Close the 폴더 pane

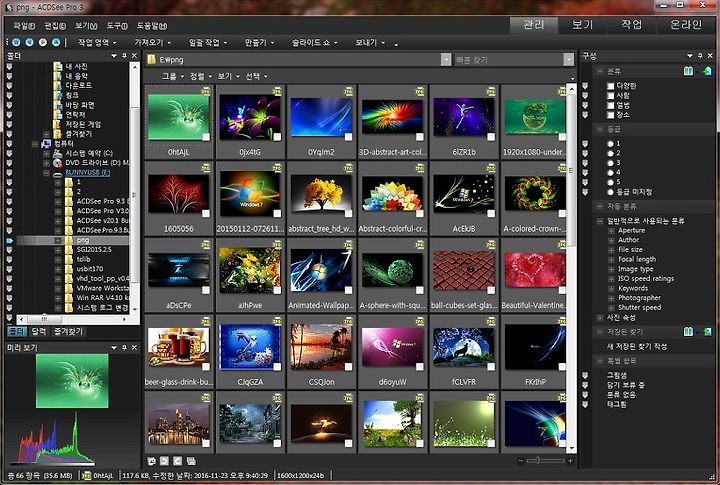pos(134,56)
